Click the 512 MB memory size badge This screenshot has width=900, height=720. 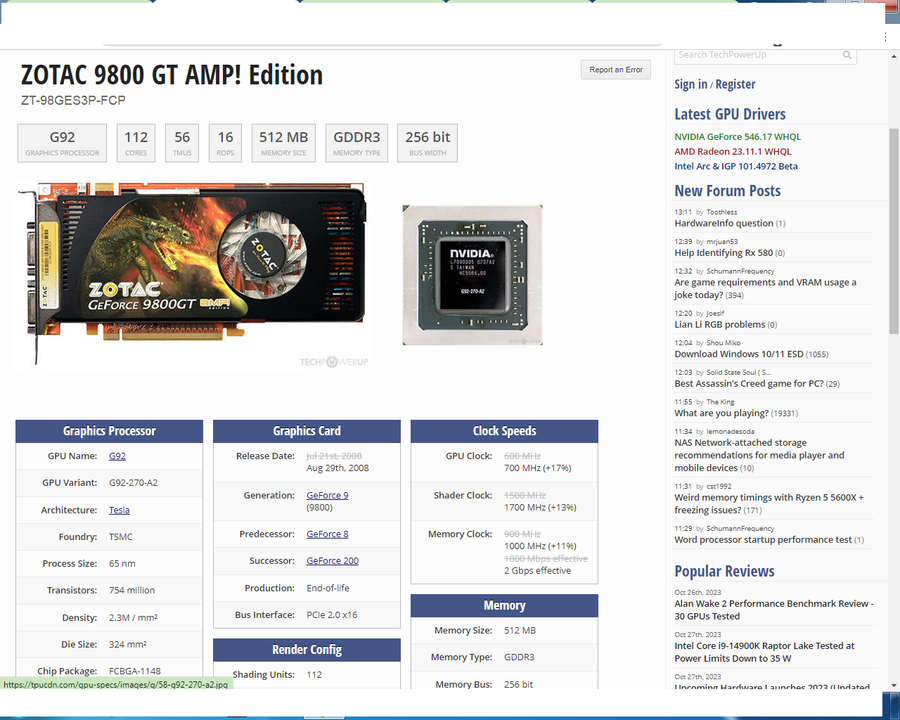284,143
